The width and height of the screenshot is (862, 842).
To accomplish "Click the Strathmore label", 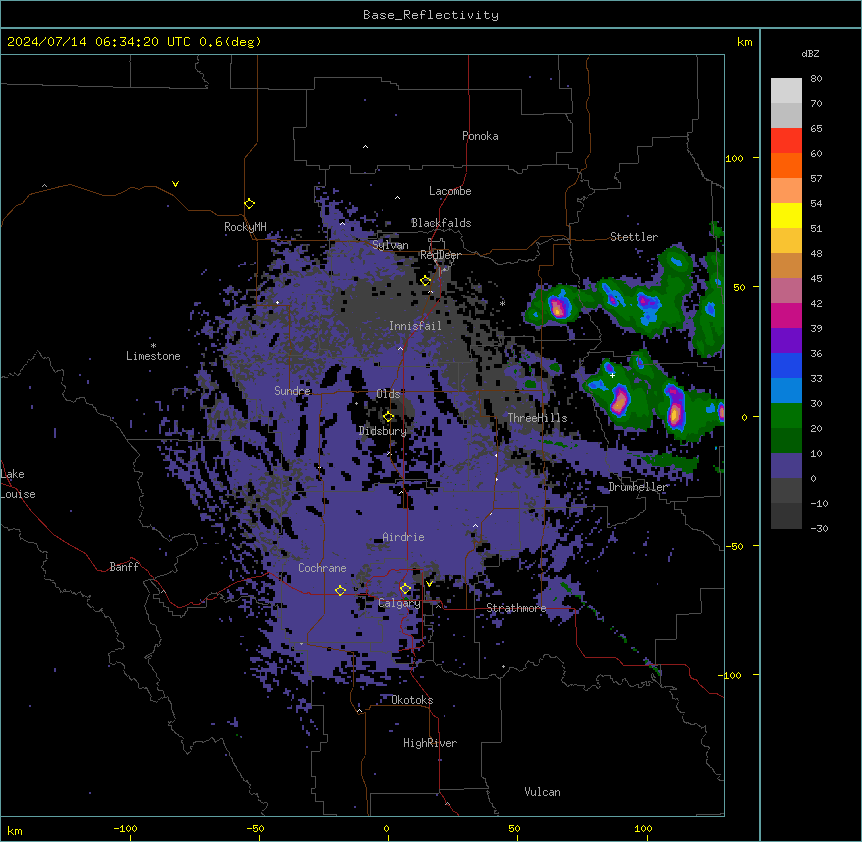I will pos(516,608).
